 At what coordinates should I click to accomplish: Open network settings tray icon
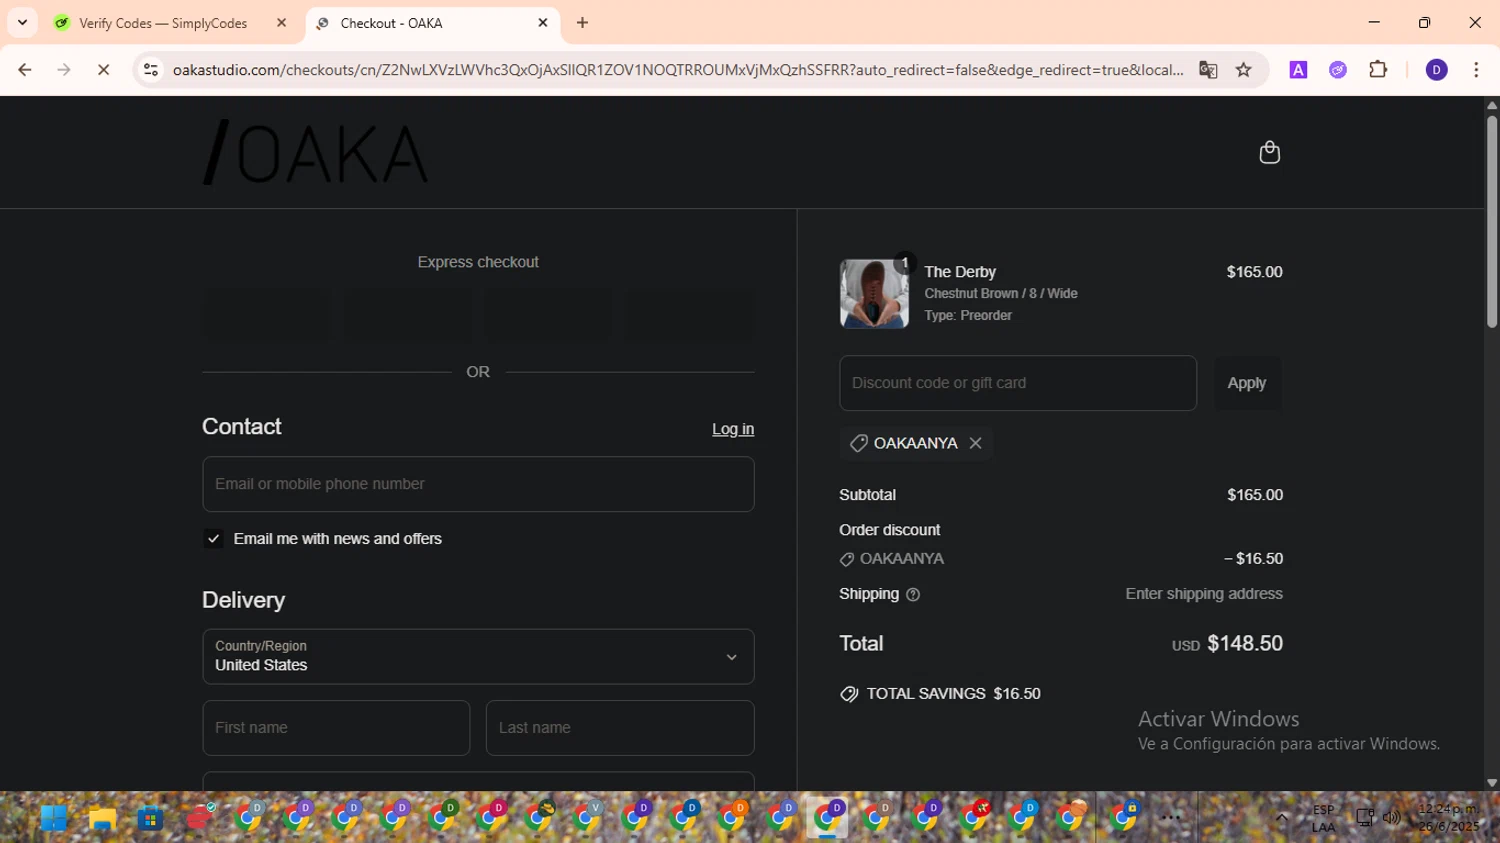(x=1365, y=818)
